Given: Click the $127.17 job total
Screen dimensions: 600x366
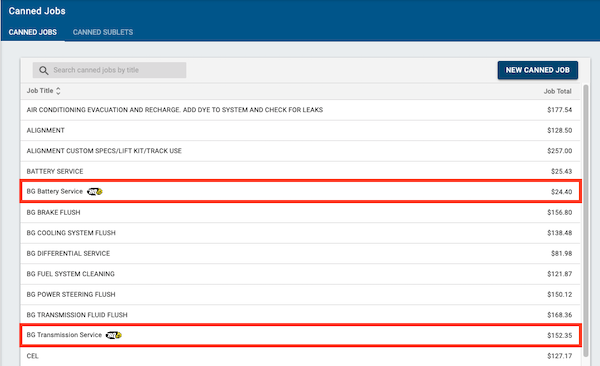Looking at the screenshot, I should point(559,356).
